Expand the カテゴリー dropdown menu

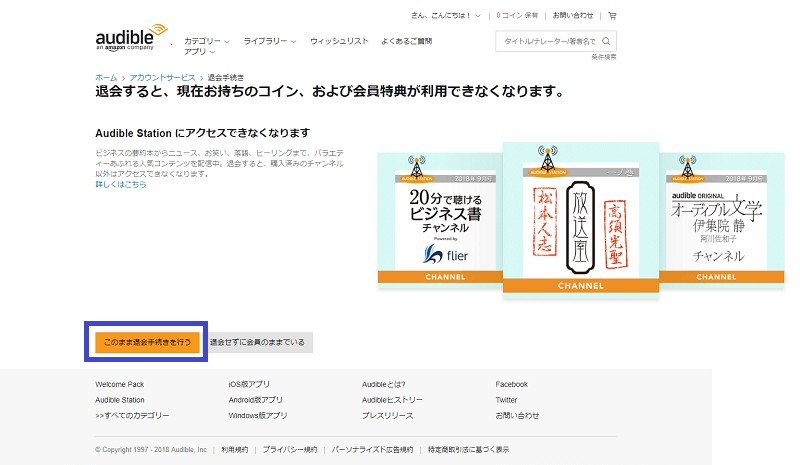(x=207, y=41)
